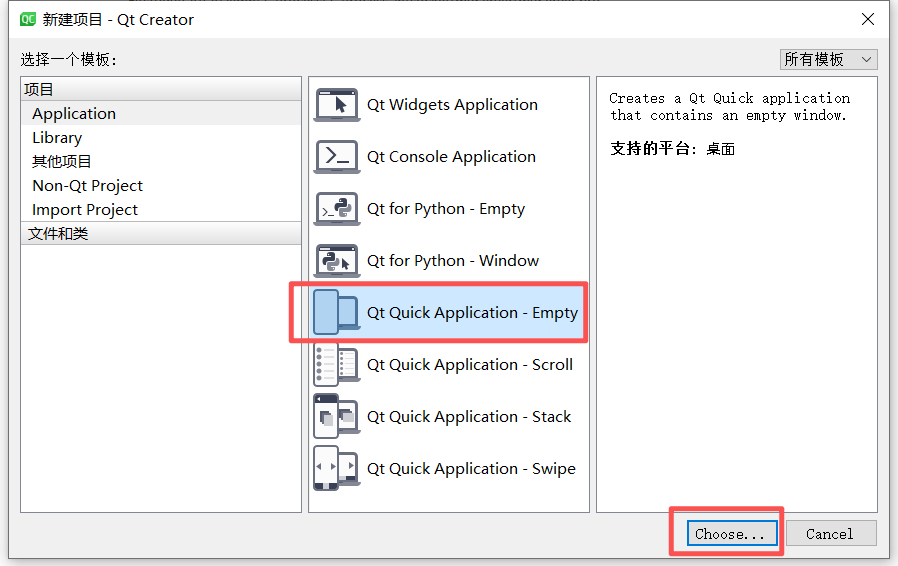Select the 其他项目 category
The width and height of the screenshot is (898, 566).
[161, 162]
